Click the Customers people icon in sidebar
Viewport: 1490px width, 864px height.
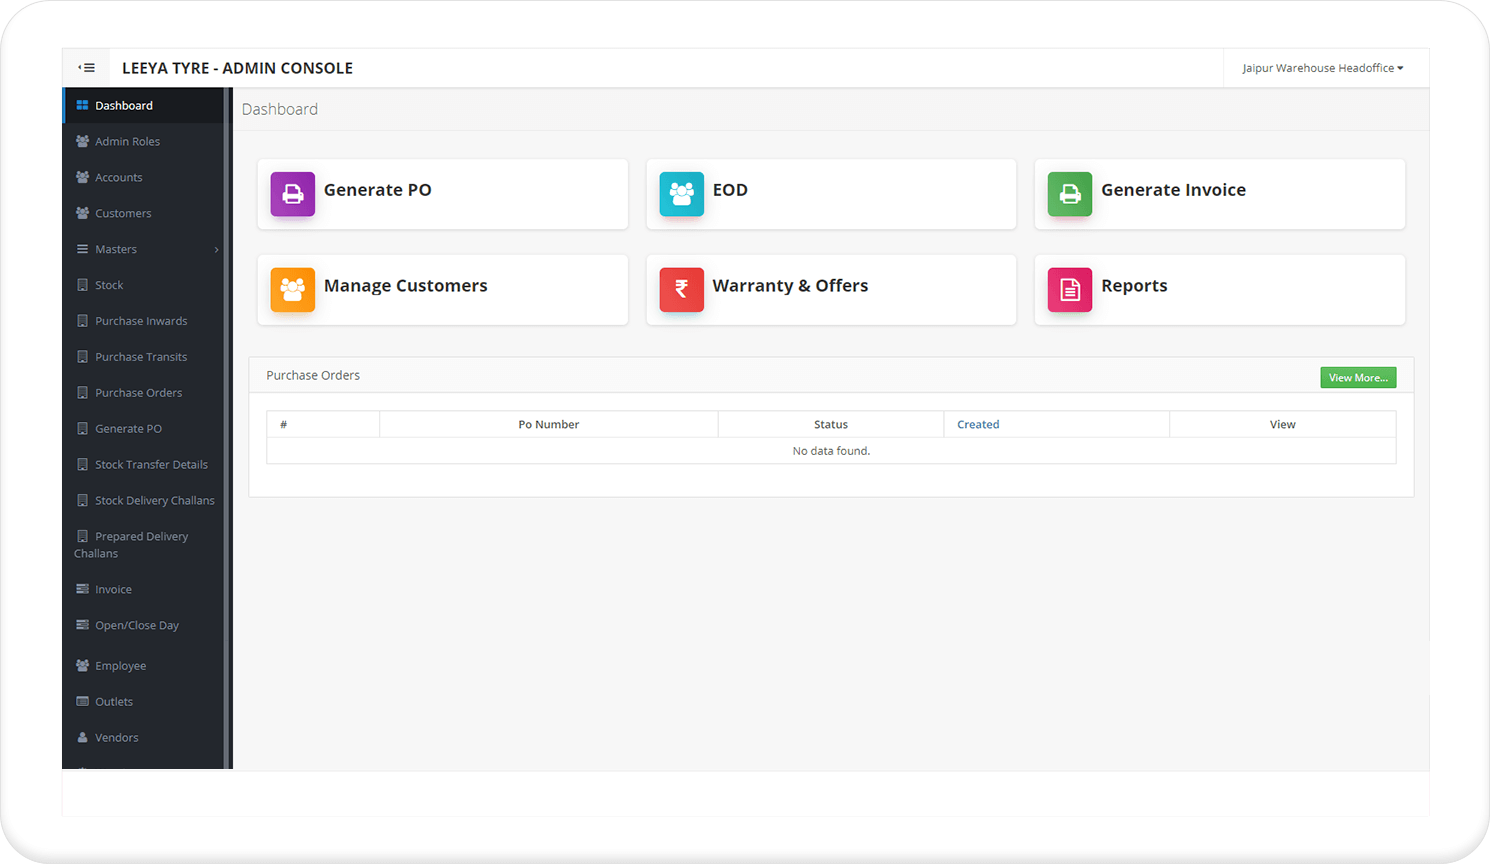click(x=82, y=213)
